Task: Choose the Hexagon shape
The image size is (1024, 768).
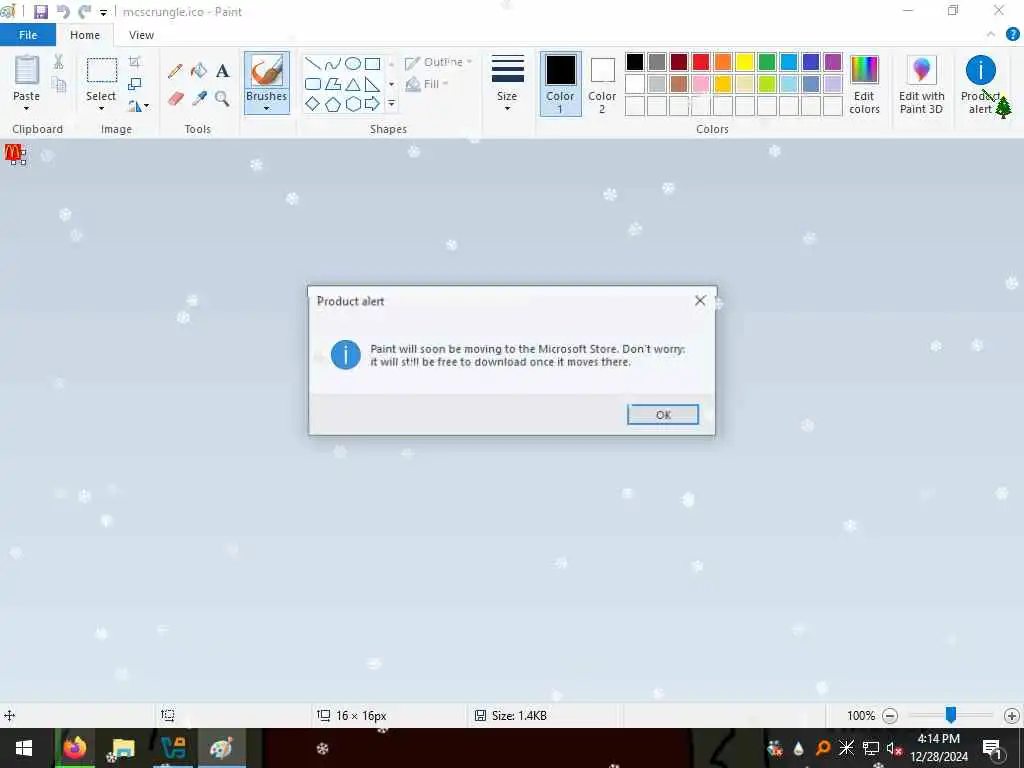Action: click(x=353, y=104)
